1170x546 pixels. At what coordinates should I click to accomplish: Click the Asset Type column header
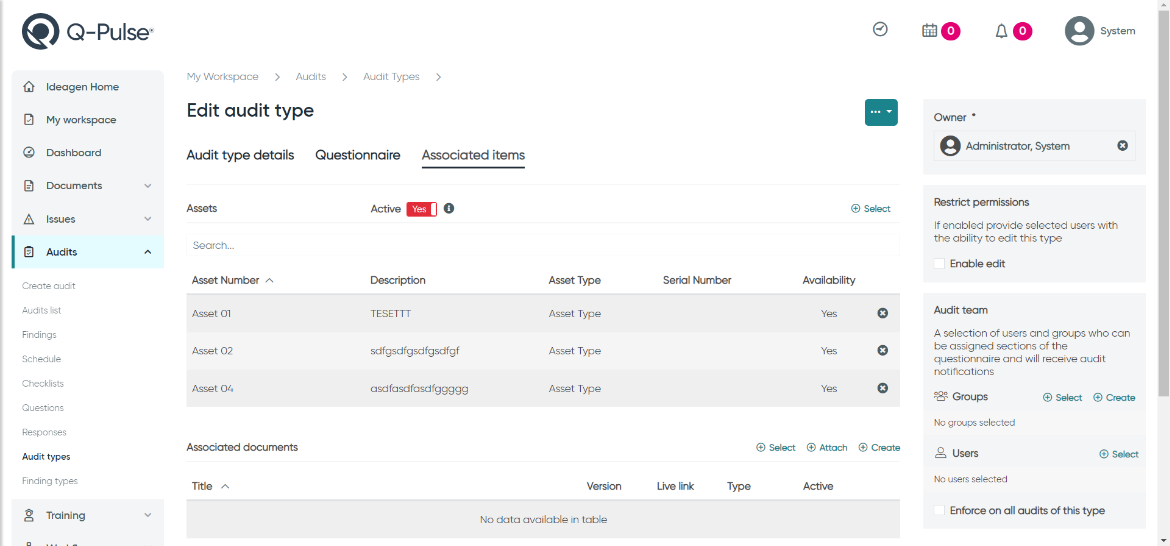[575, 280]
